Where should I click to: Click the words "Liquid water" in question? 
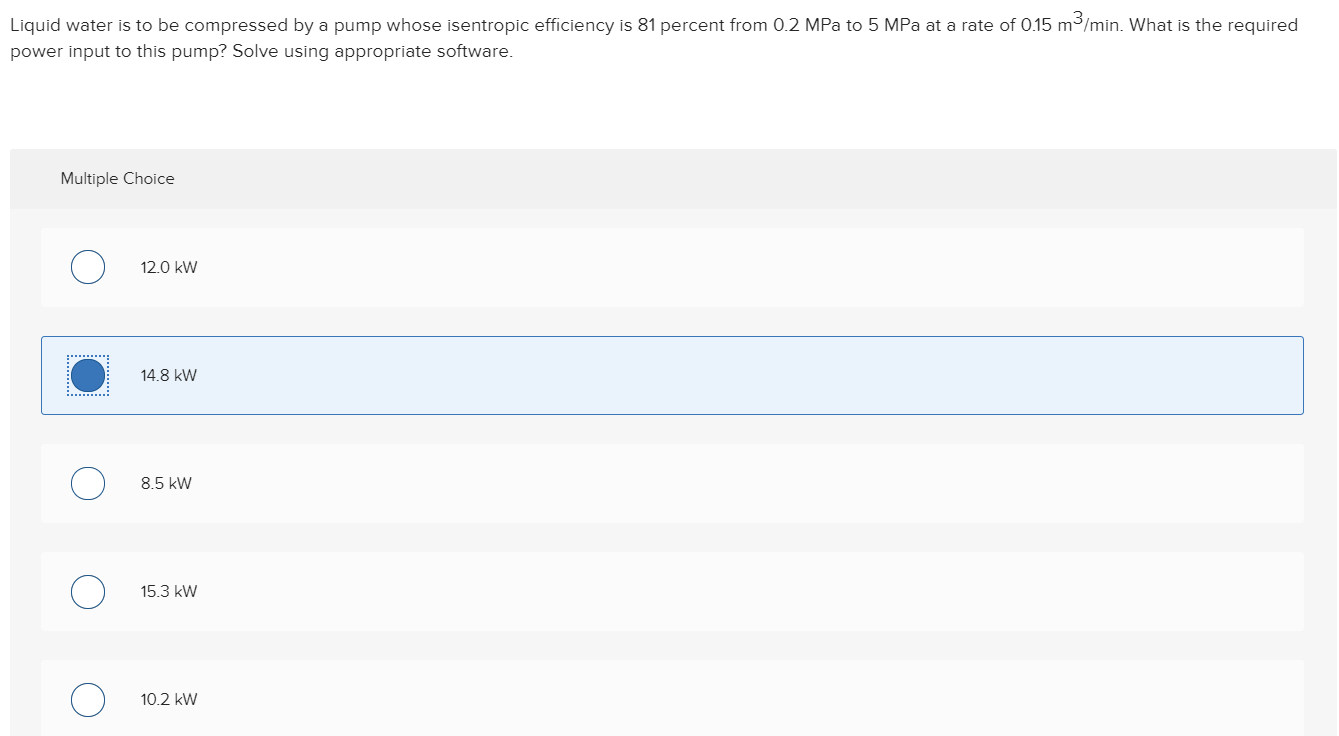point(56,26)
